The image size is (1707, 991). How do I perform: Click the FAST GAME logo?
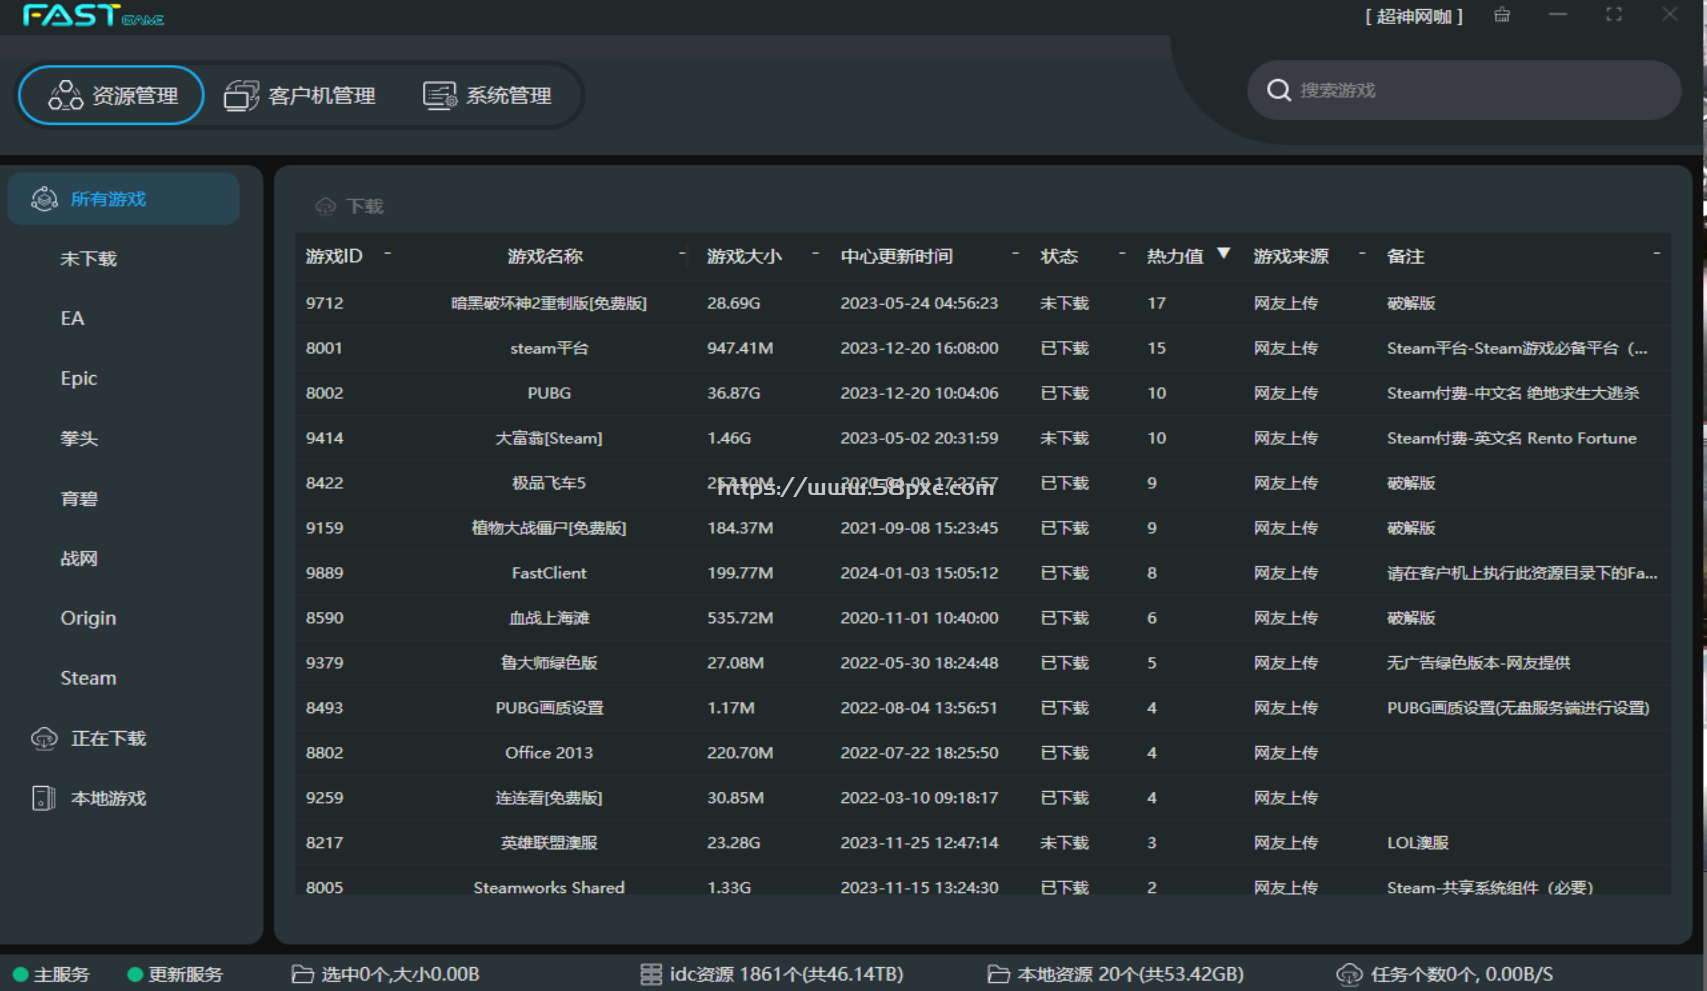(x=93, y=16)
